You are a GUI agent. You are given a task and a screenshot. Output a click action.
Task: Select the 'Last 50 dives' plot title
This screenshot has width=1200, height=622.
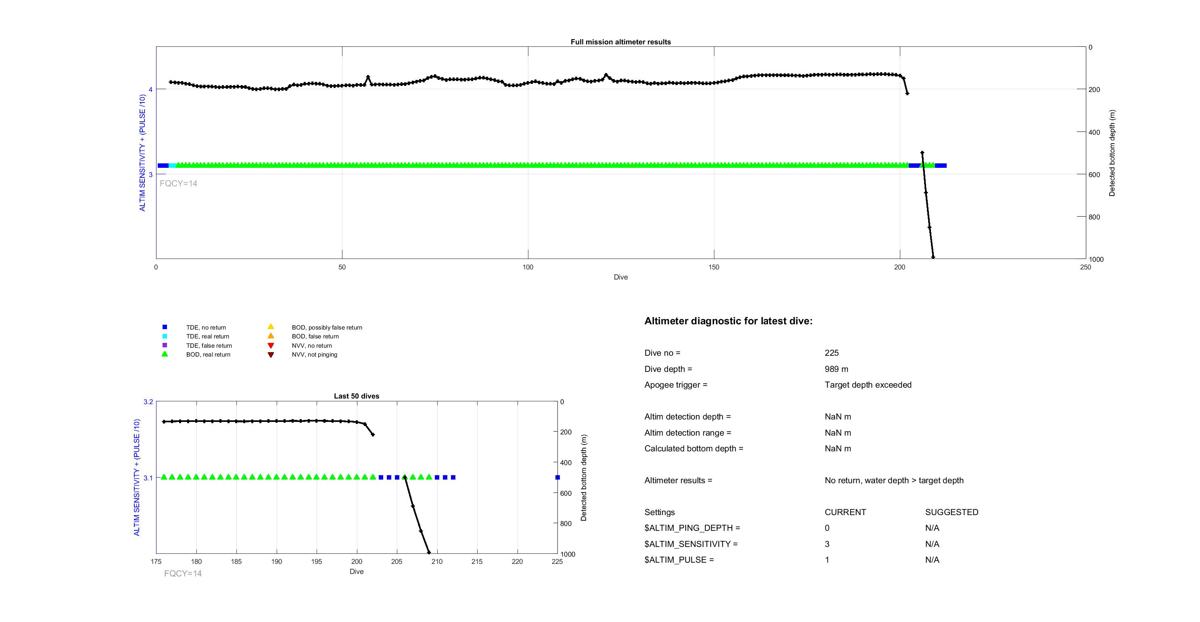click(356, 396)
